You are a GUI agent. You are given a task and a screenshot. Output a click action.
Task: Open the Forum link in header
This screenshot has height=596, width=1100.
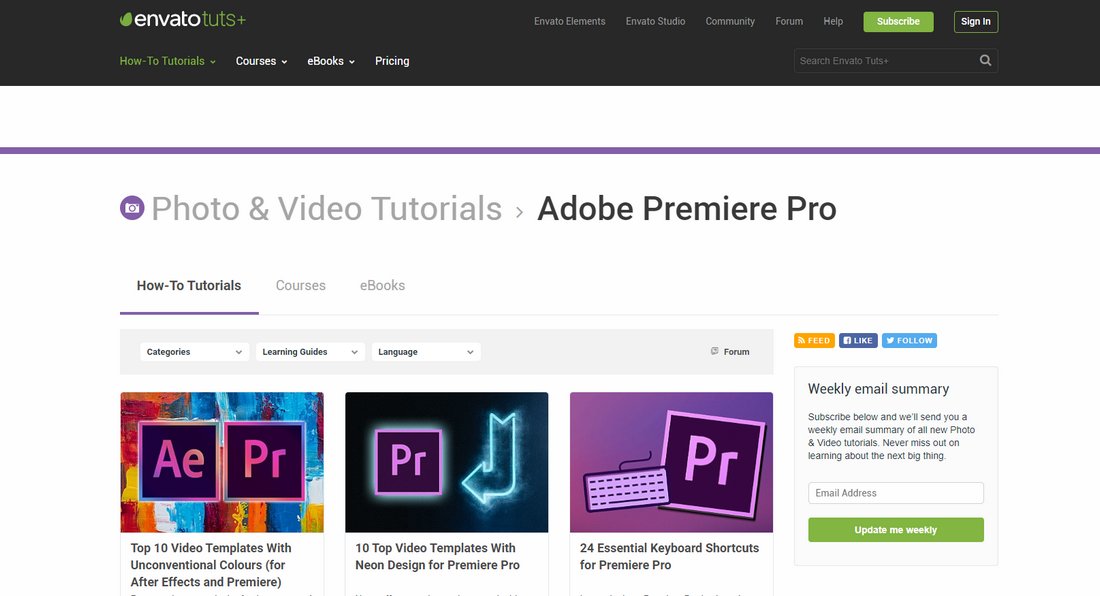789,21
